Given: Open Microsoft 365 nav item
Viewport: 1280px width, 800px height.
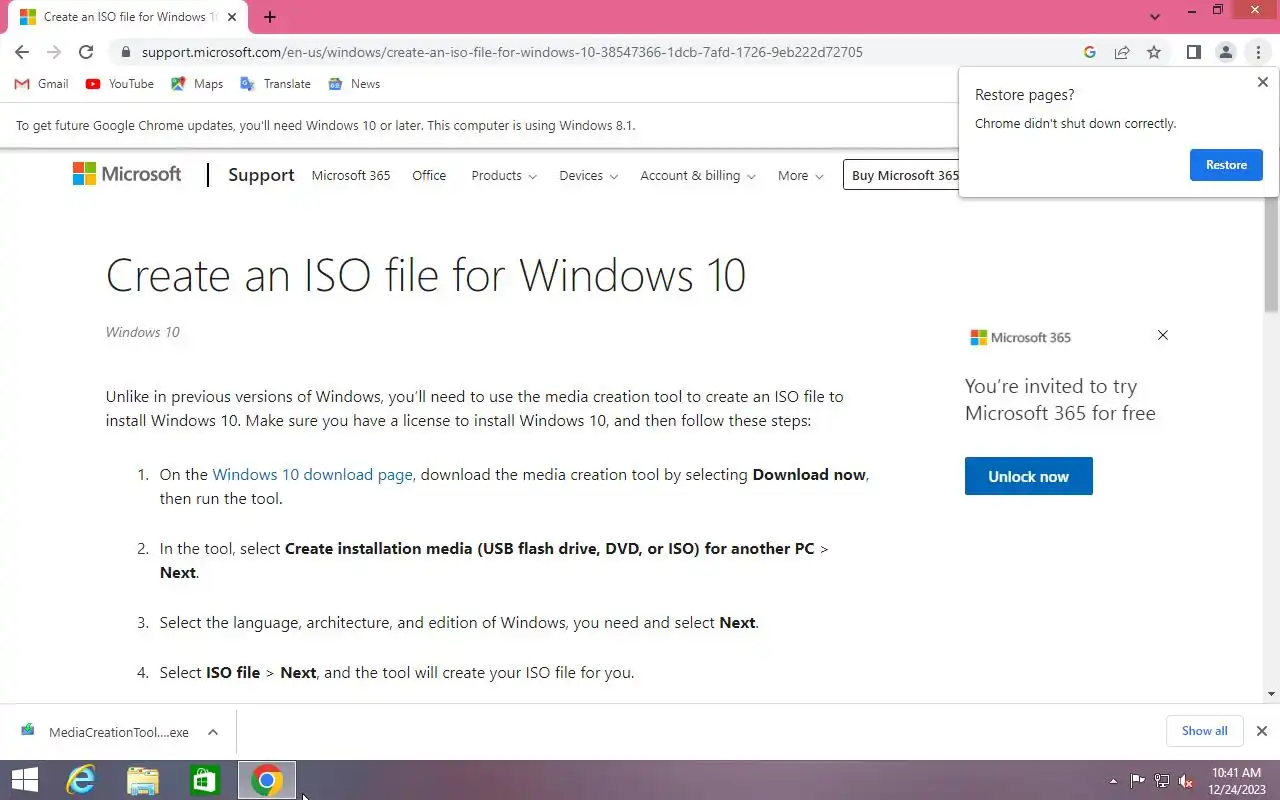Looking at the screenshot, I should tap(351, 175).
